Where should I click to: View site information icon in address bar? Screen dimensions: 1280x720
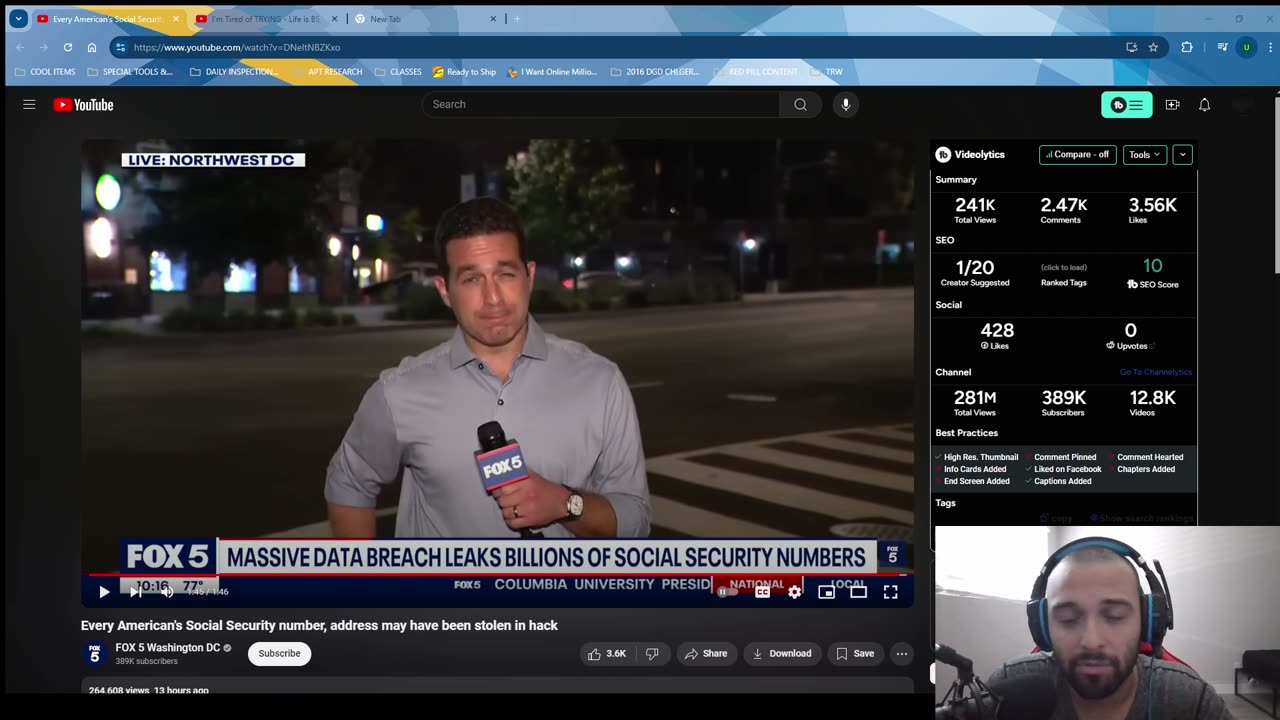(120, 47)
